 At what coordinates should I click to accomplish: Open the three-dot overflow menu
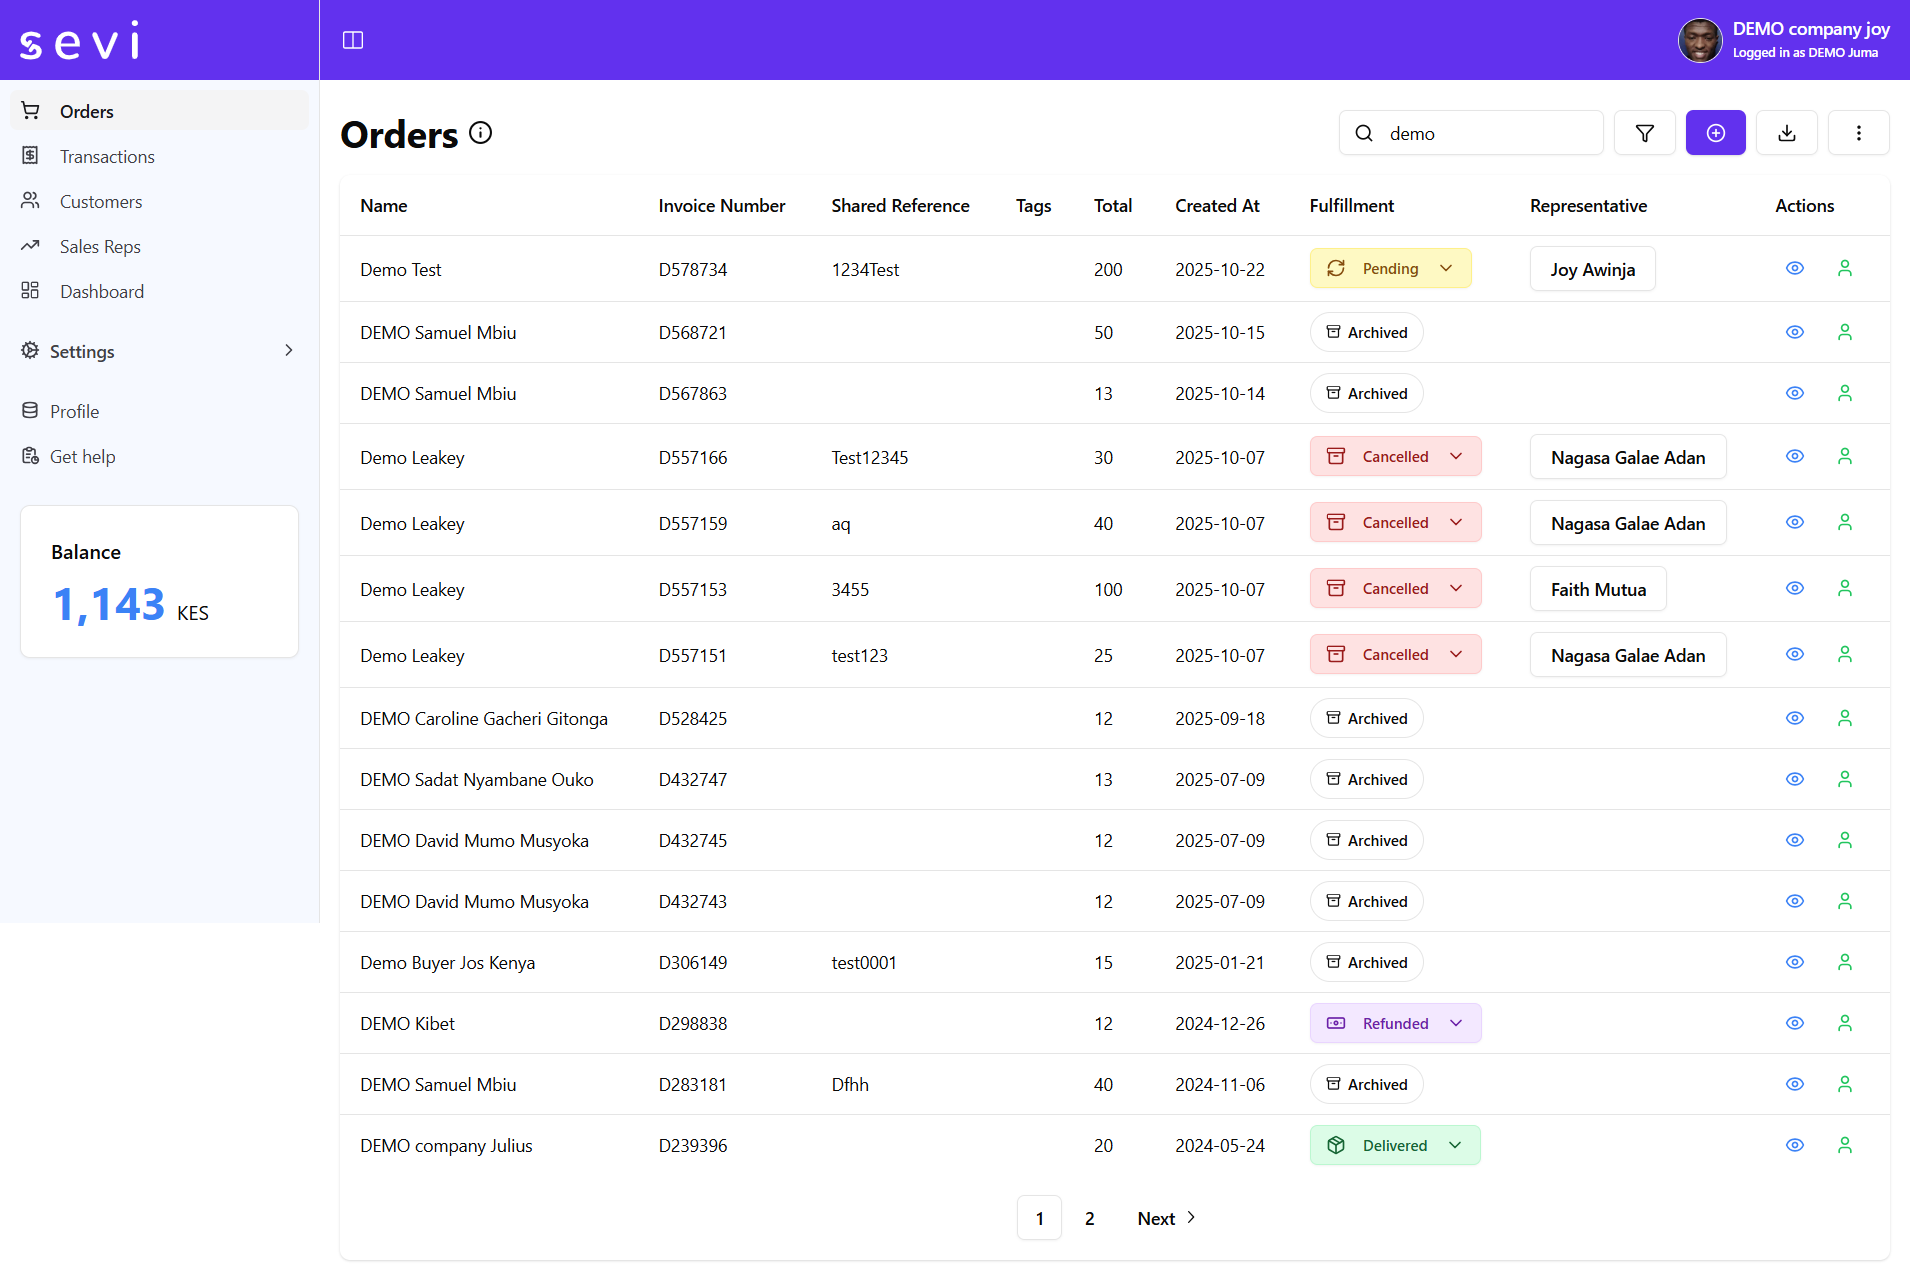point(1858,132)
